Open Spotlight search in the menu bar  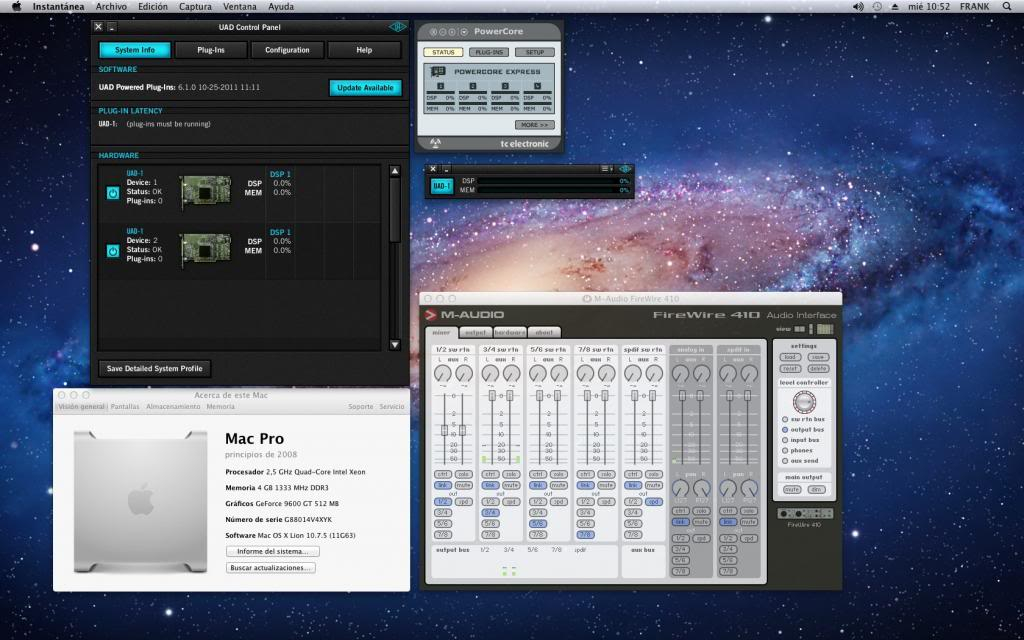point(1007,7)
